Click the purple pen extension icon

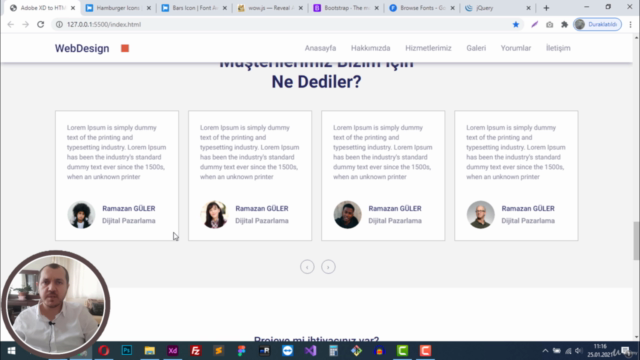534,24
